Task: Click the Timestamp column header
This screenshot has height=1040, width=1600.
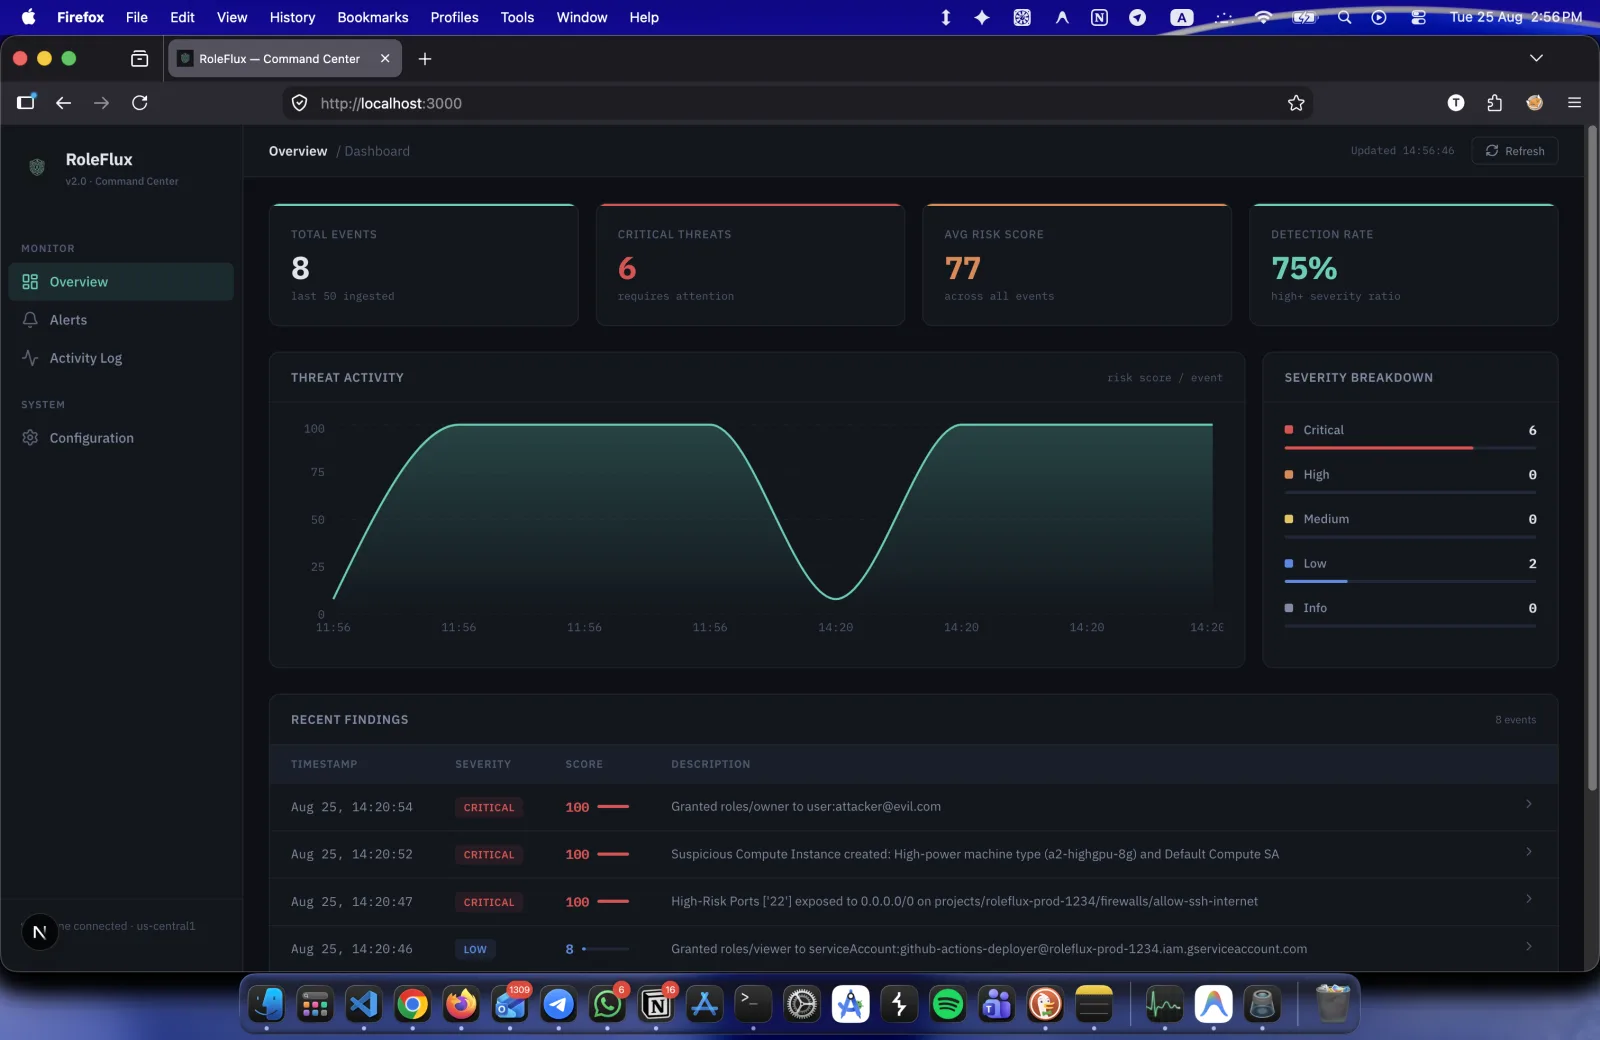Action: [x=324, y=764]
